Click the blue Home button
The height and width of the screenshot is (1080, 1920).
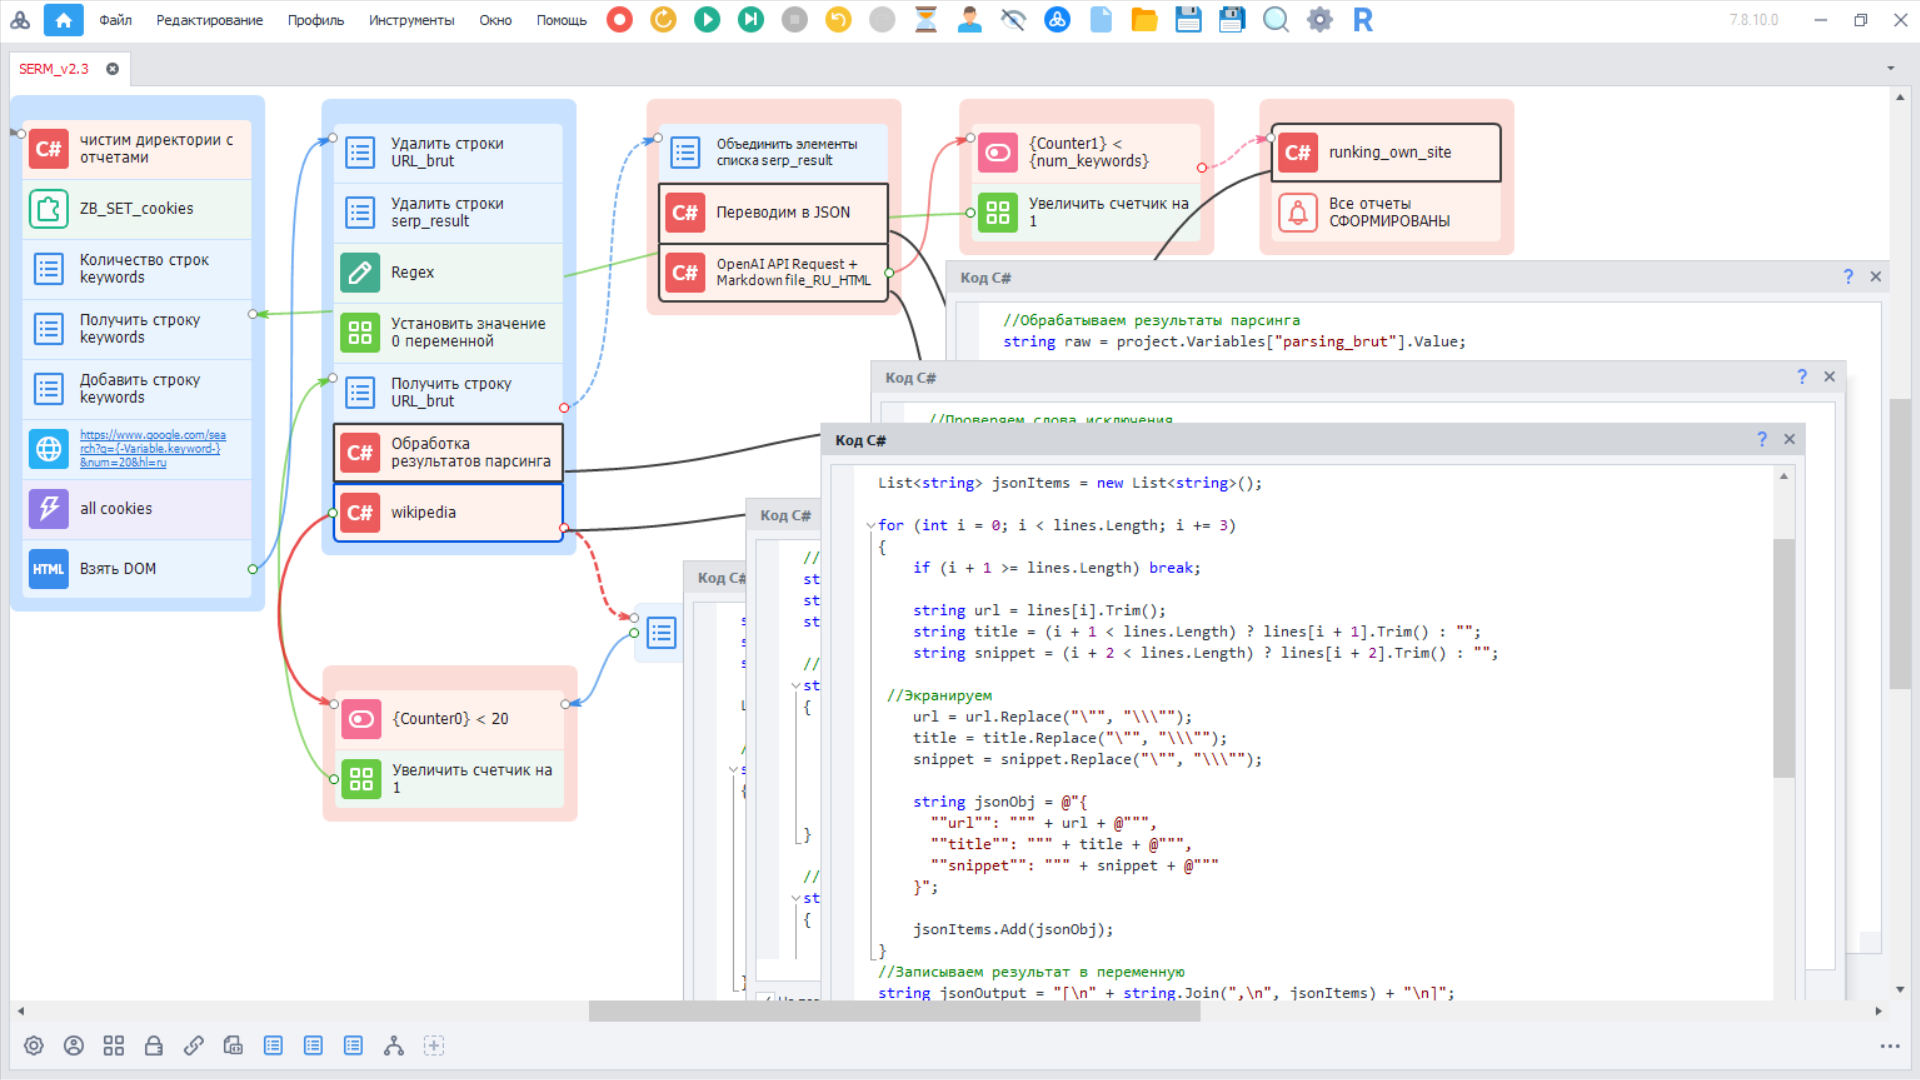(x=64, y=20)
